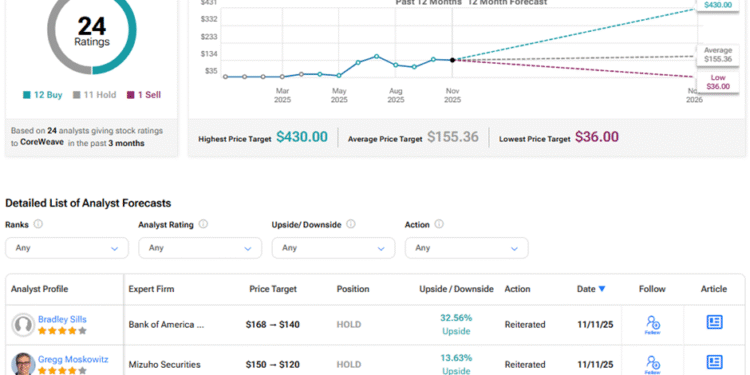Click the Action column header in table
Screen dimensions: 750x375
pos(517,289)
